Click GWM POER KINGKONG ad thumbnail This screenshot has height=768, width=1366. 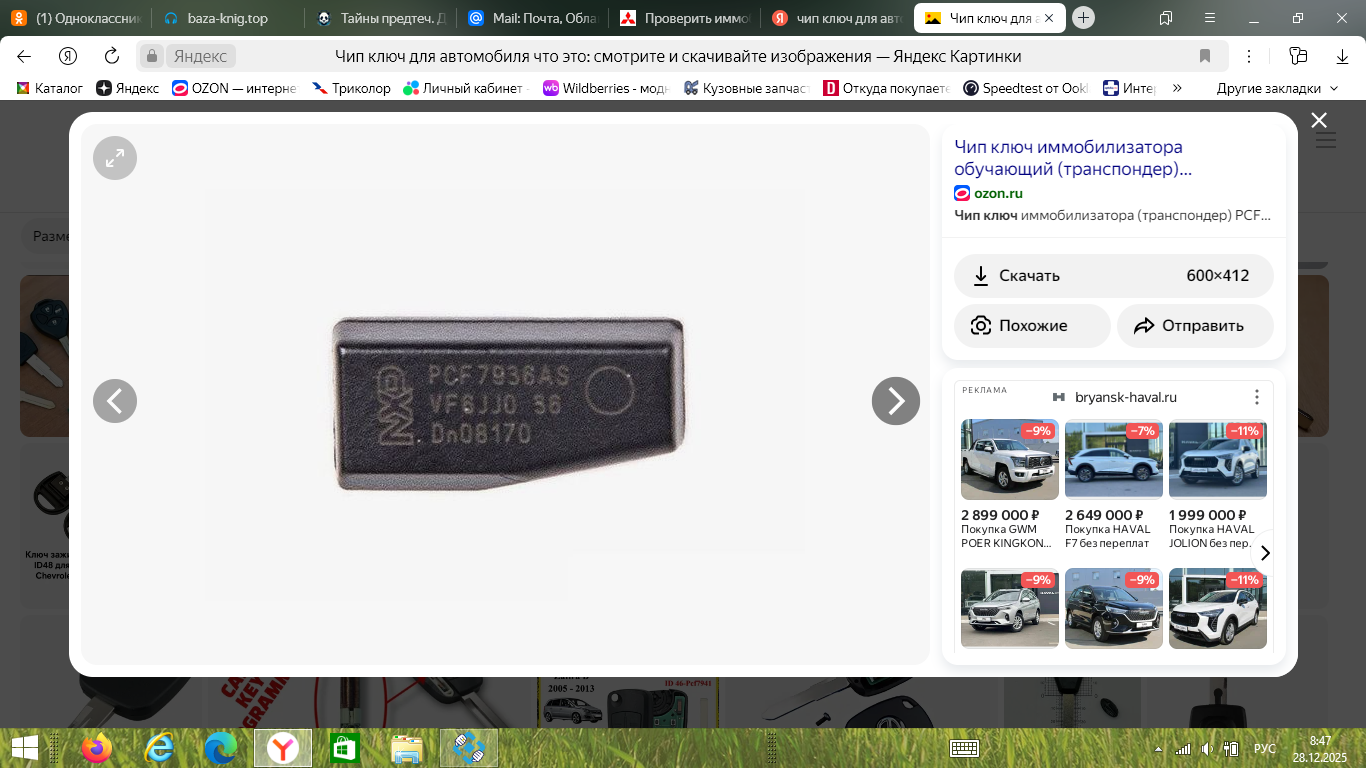[x=1009, y=460]
